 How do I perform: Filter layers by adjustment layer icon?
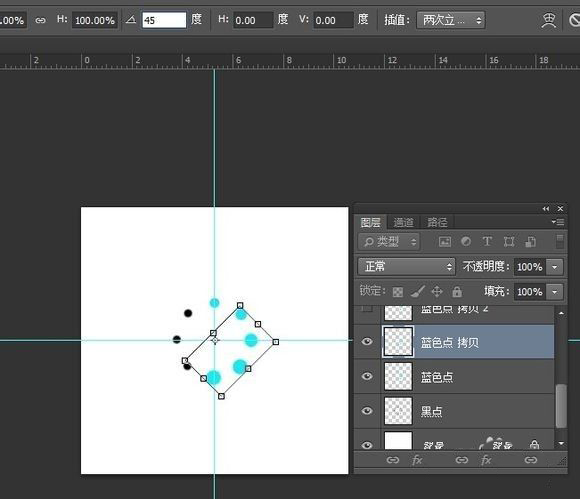(x=466, y=242)
